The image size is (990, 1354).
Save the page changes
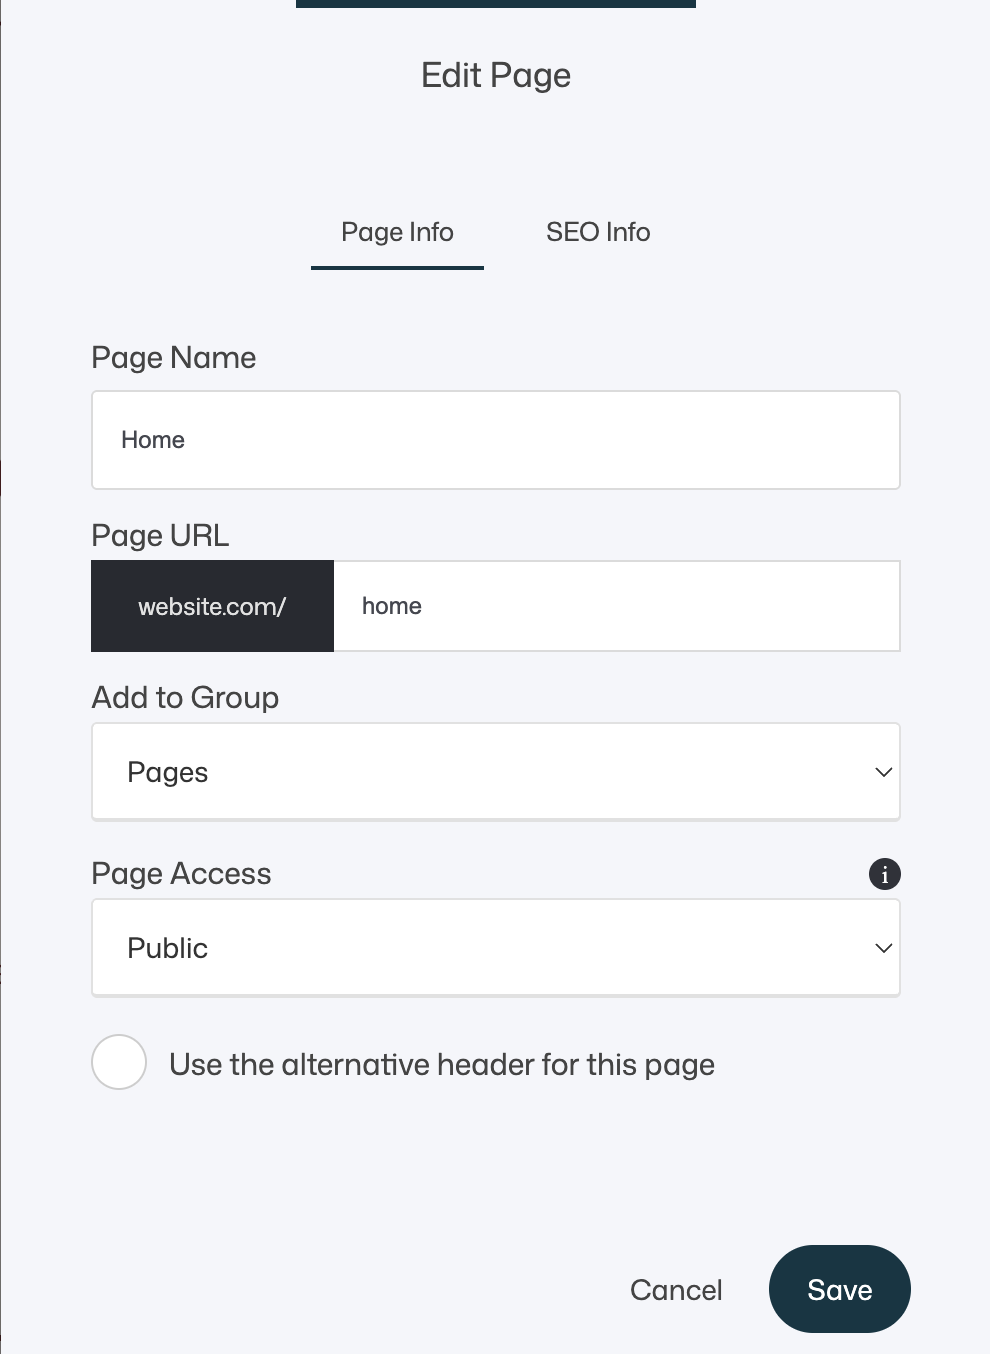pyautogui.click(x=840, y=1289)
